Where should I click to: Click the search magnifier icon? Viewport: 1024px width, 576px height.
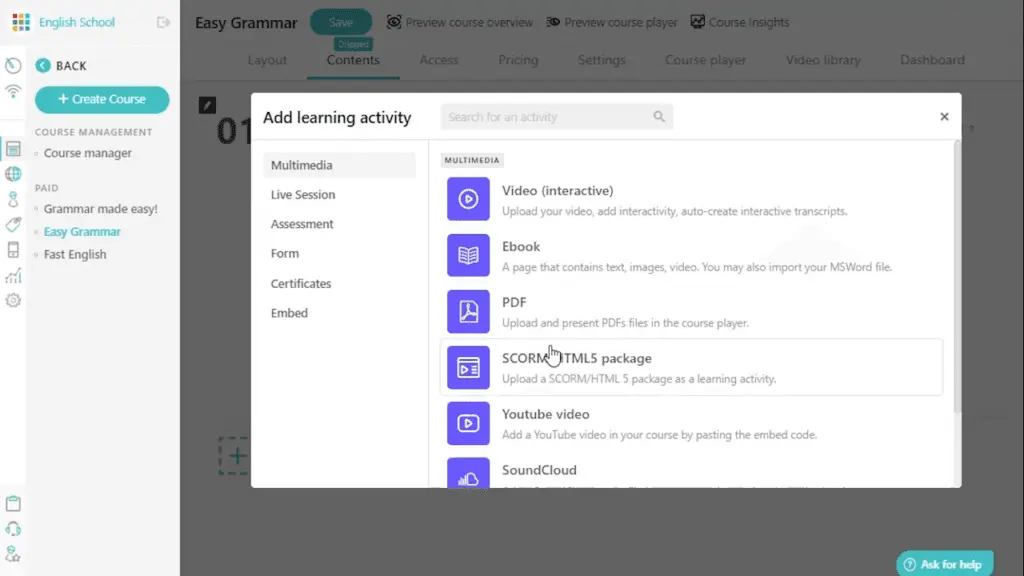[659, 116]
